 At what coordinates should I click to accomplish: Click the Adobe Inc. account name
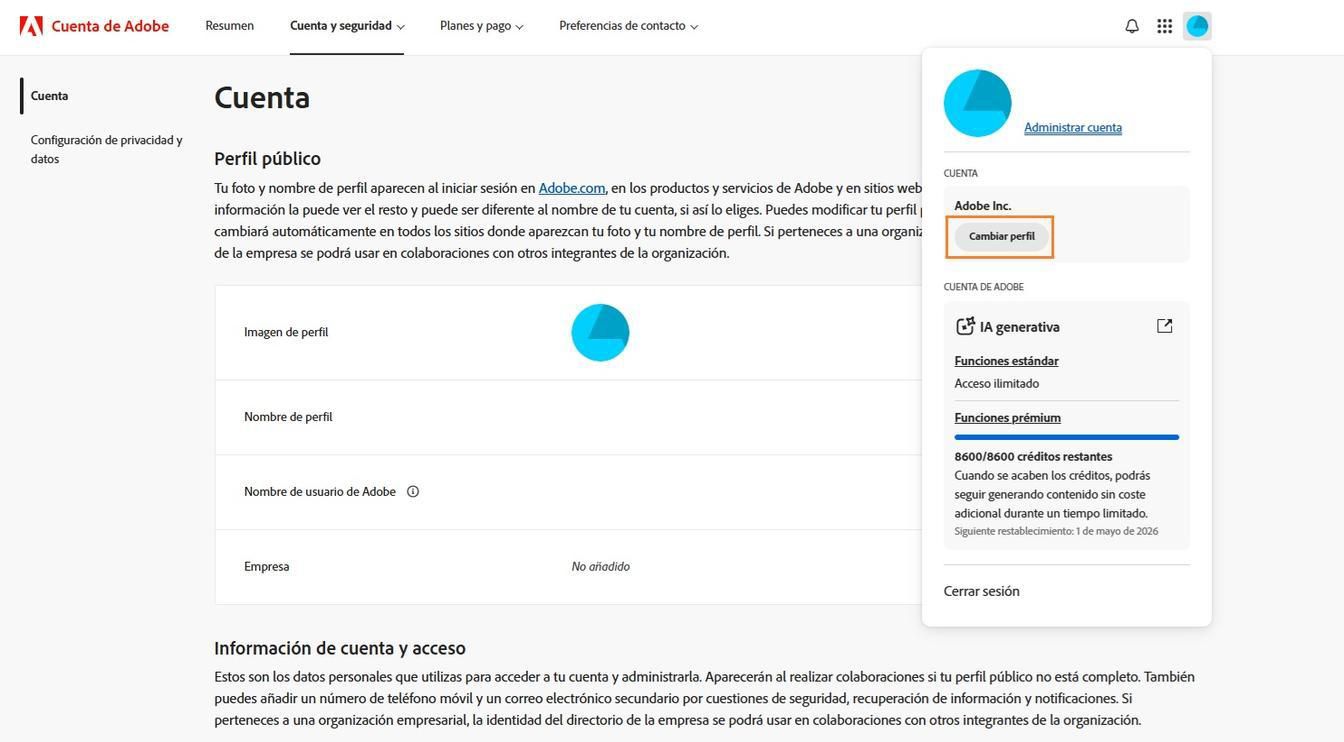point(982,206)
